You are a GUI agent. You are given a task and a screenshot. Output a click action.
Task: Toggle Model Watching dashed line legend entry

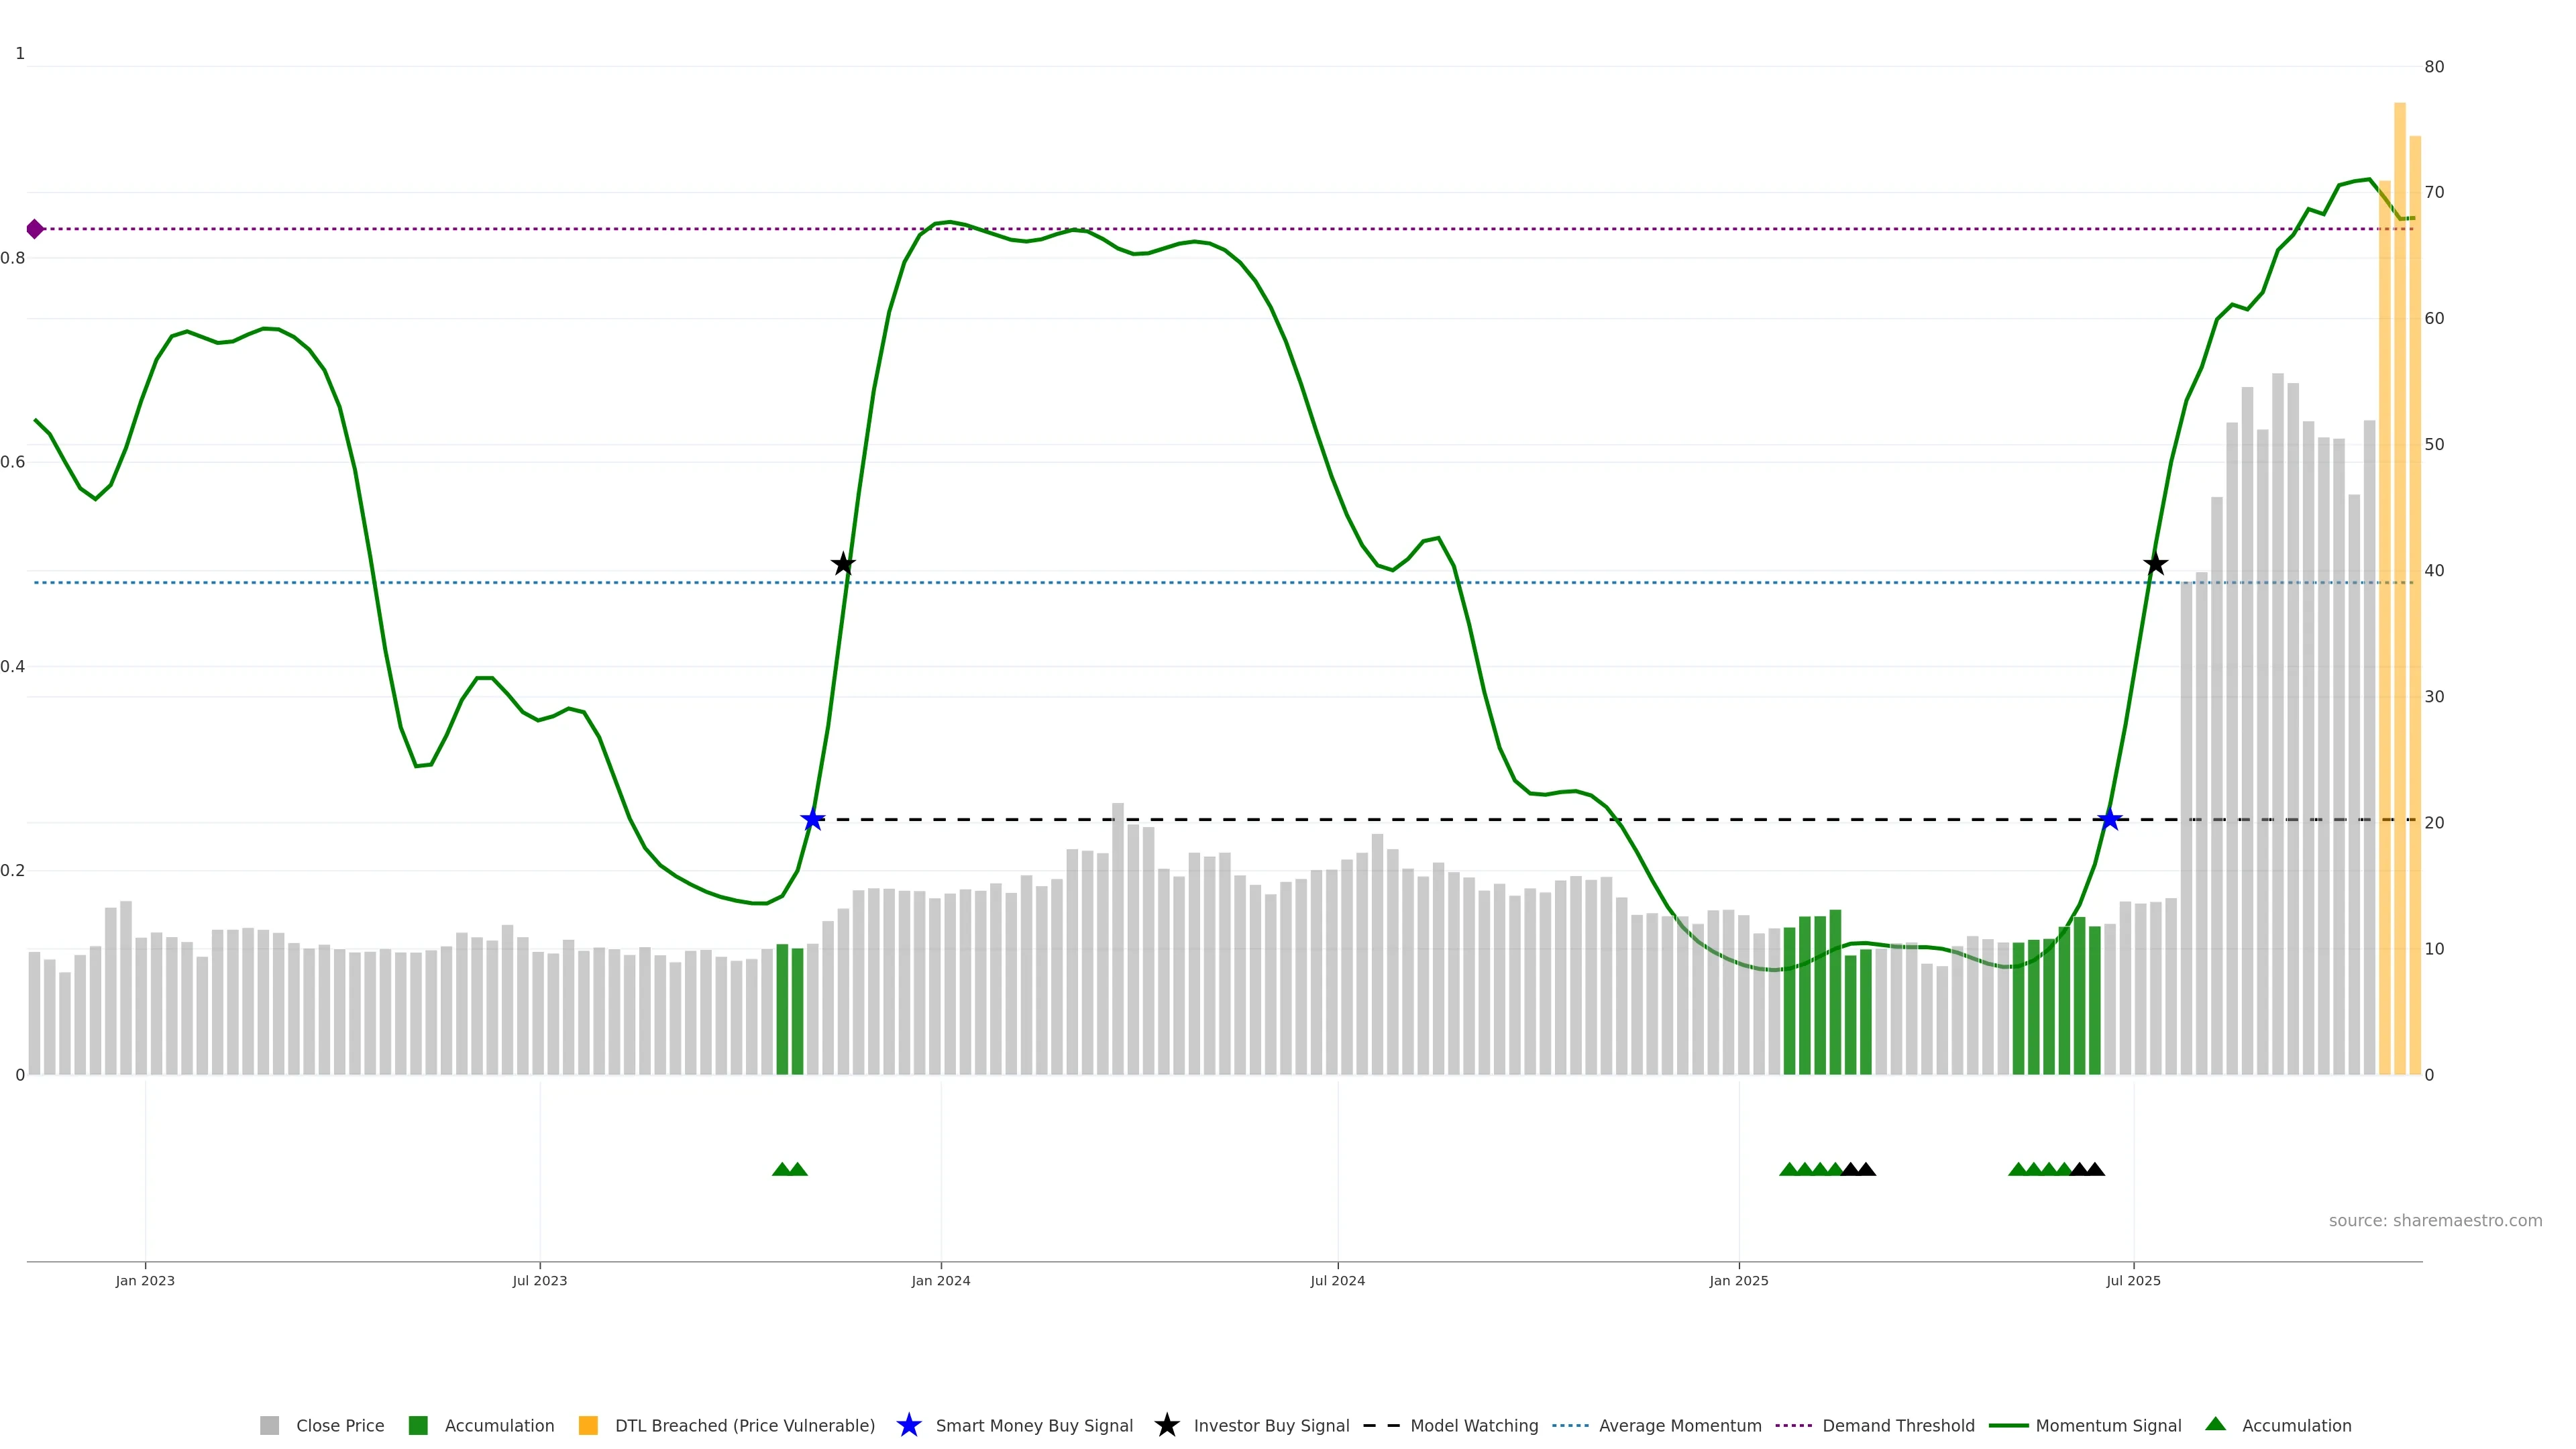tap(1473, 1425)
